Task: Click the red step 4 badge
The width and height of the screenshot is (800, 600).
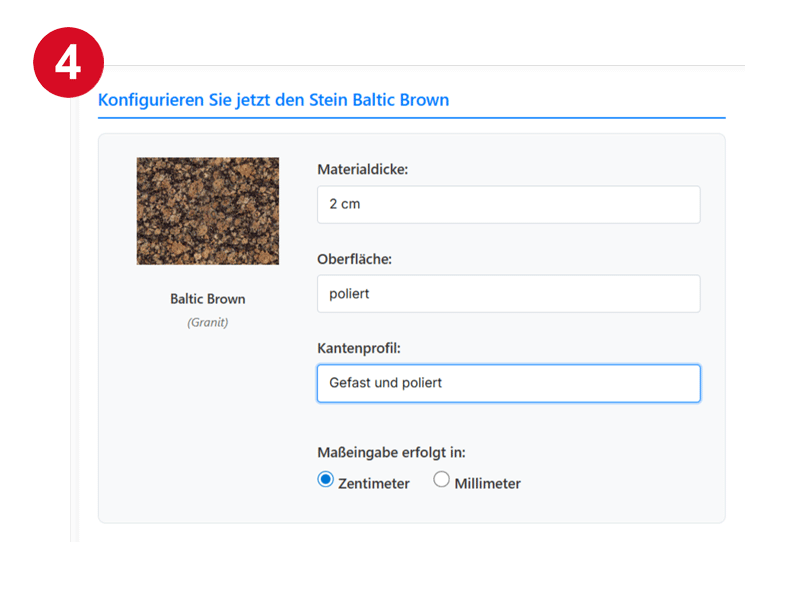Action: click(68, 62)
